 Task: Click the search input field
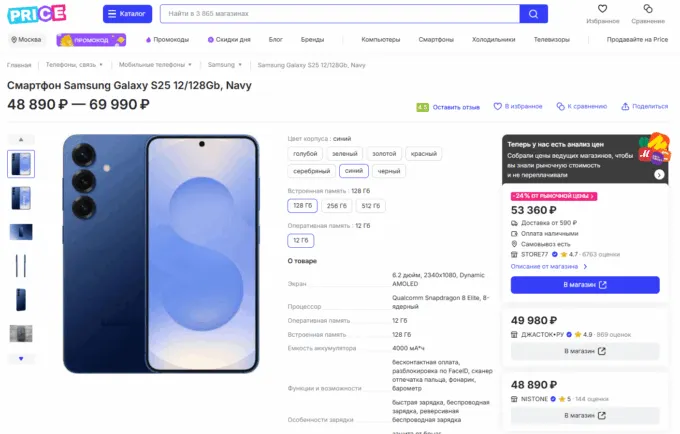338,14
